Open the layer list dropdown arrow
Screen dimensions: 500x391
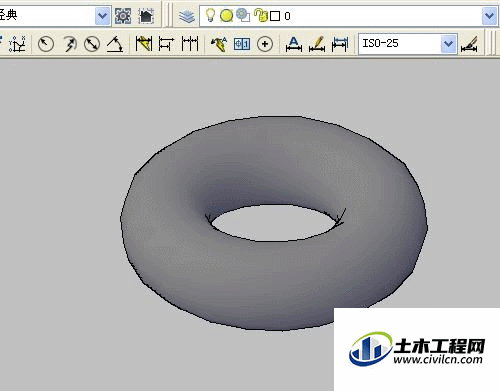tap(489, 16)
